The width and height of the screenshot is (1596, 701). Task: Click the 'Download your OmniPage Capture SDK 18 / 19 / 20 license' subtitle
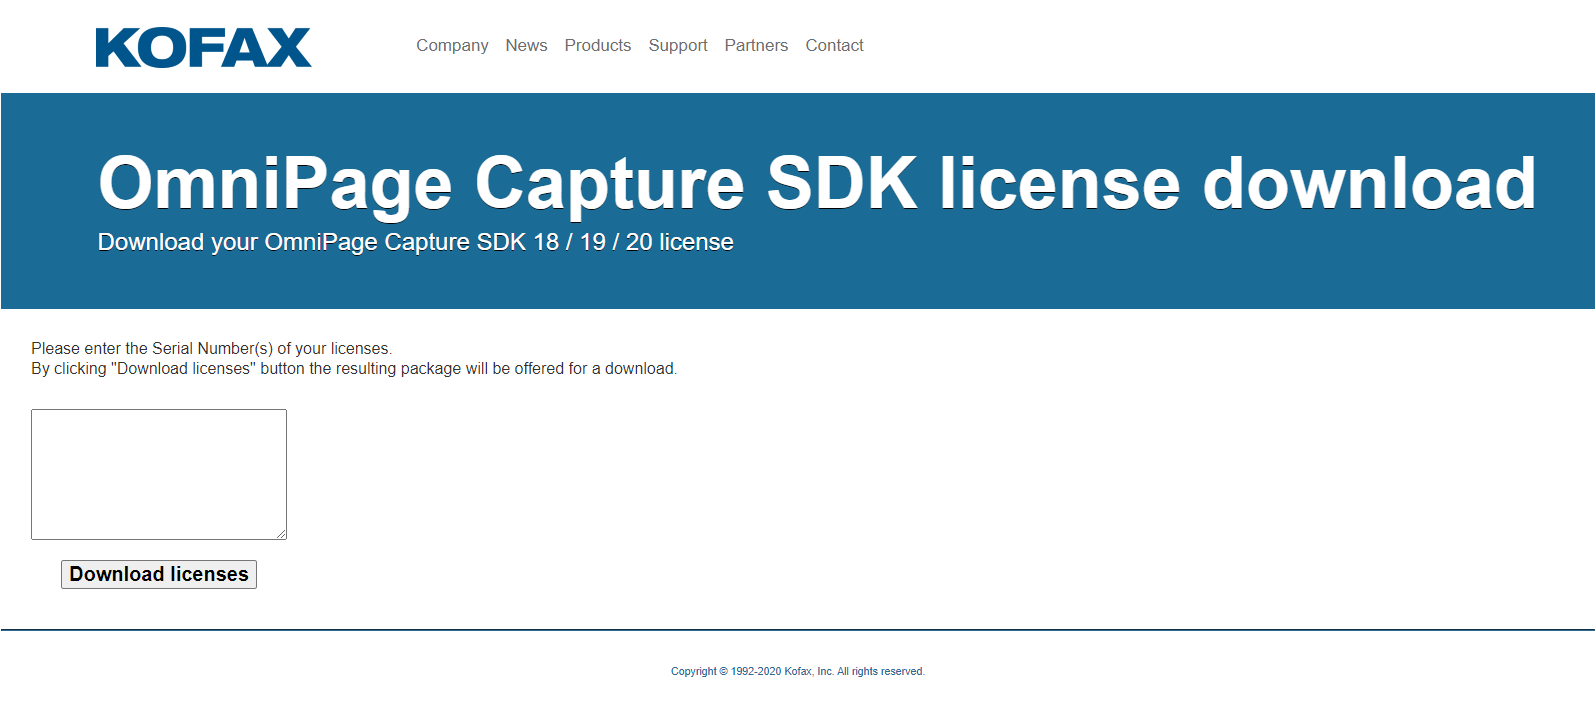(416, 242)
